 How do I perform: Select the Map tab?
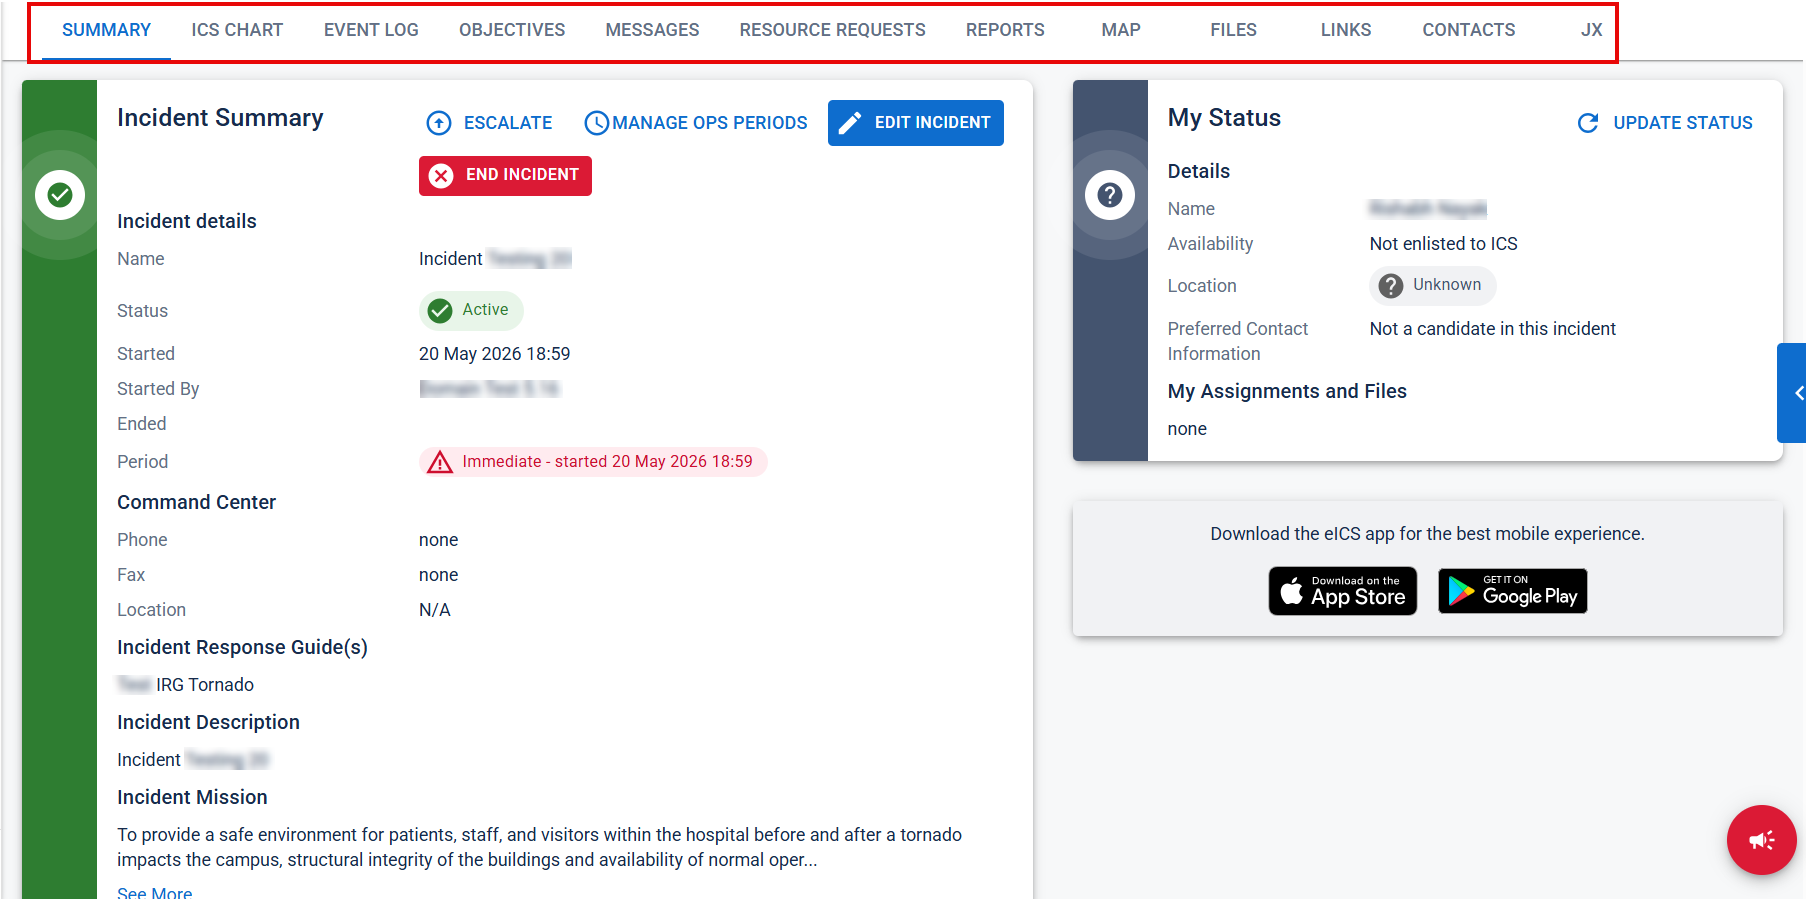tap(1121, 30)
